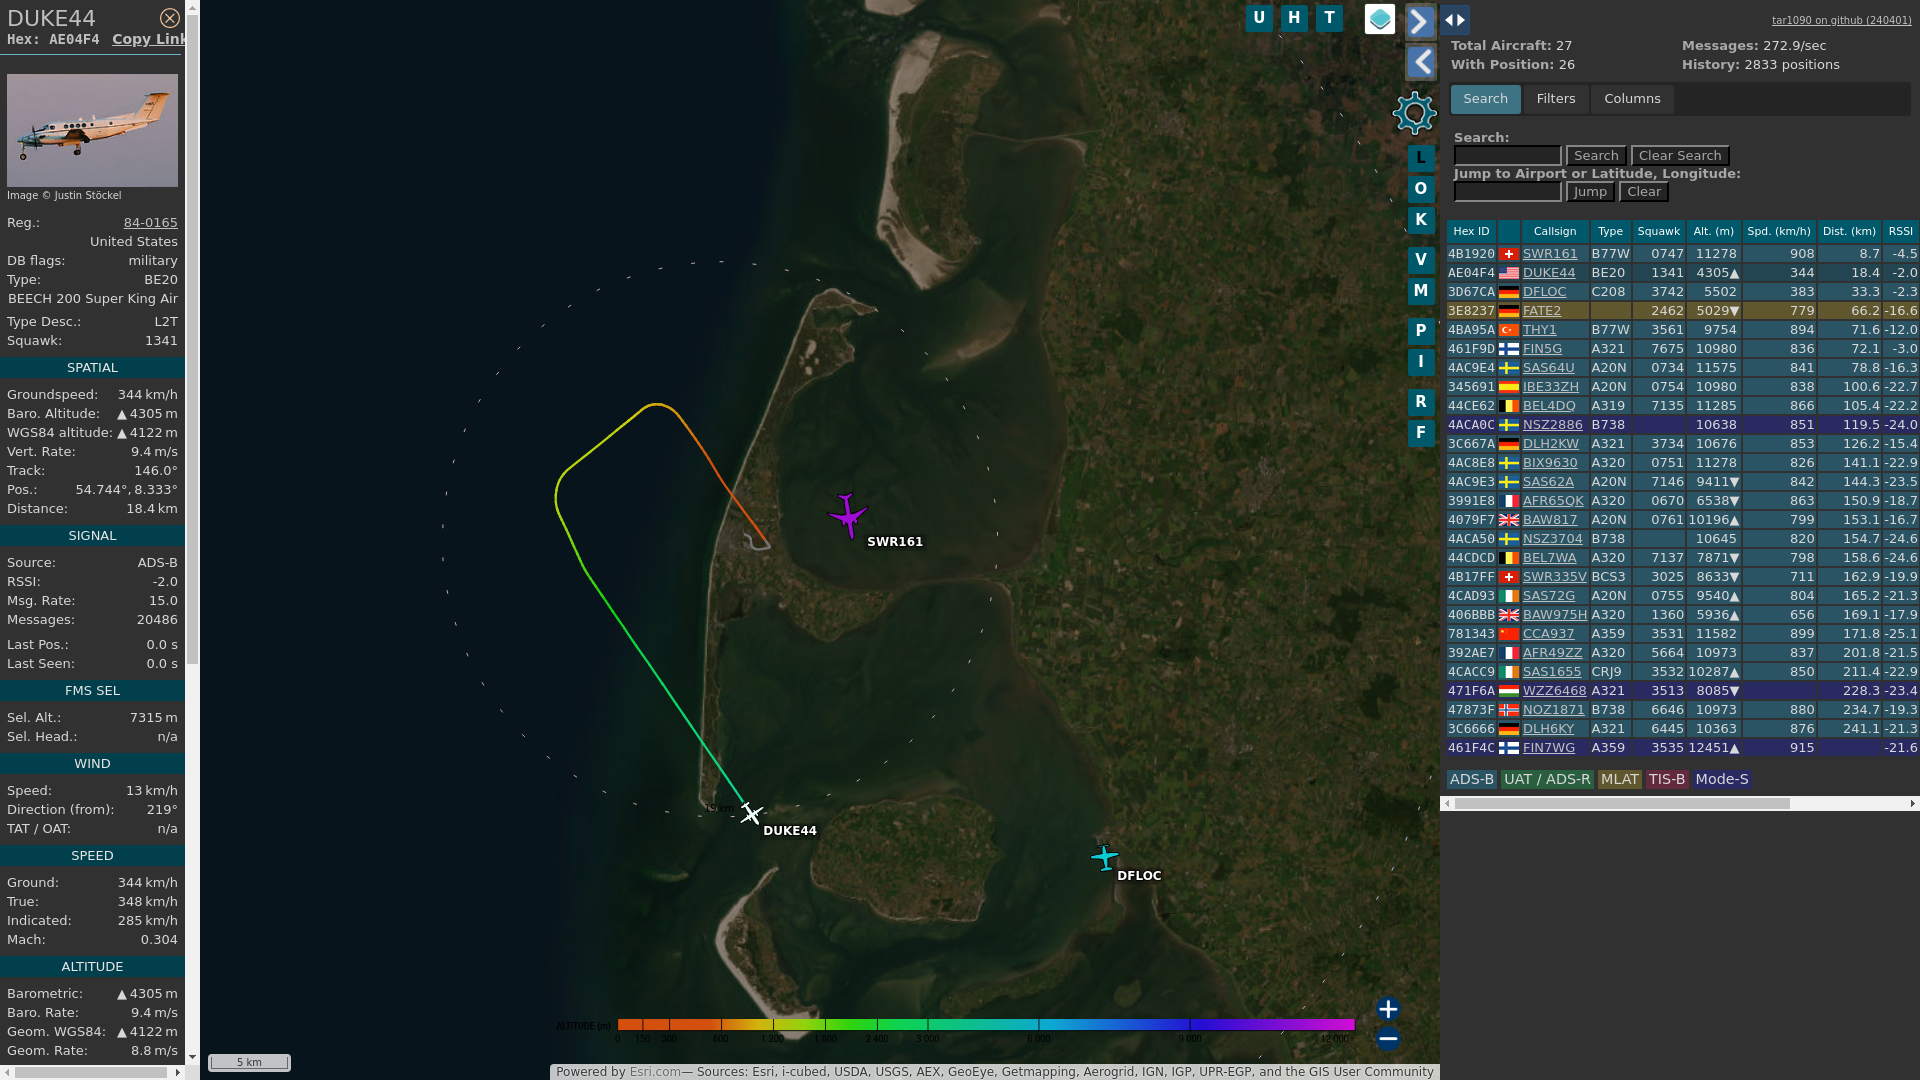Select the cyan DFLOC aircraft icon
This screenshot has width=1920, height=1080.
click(x=1104, y=858)
